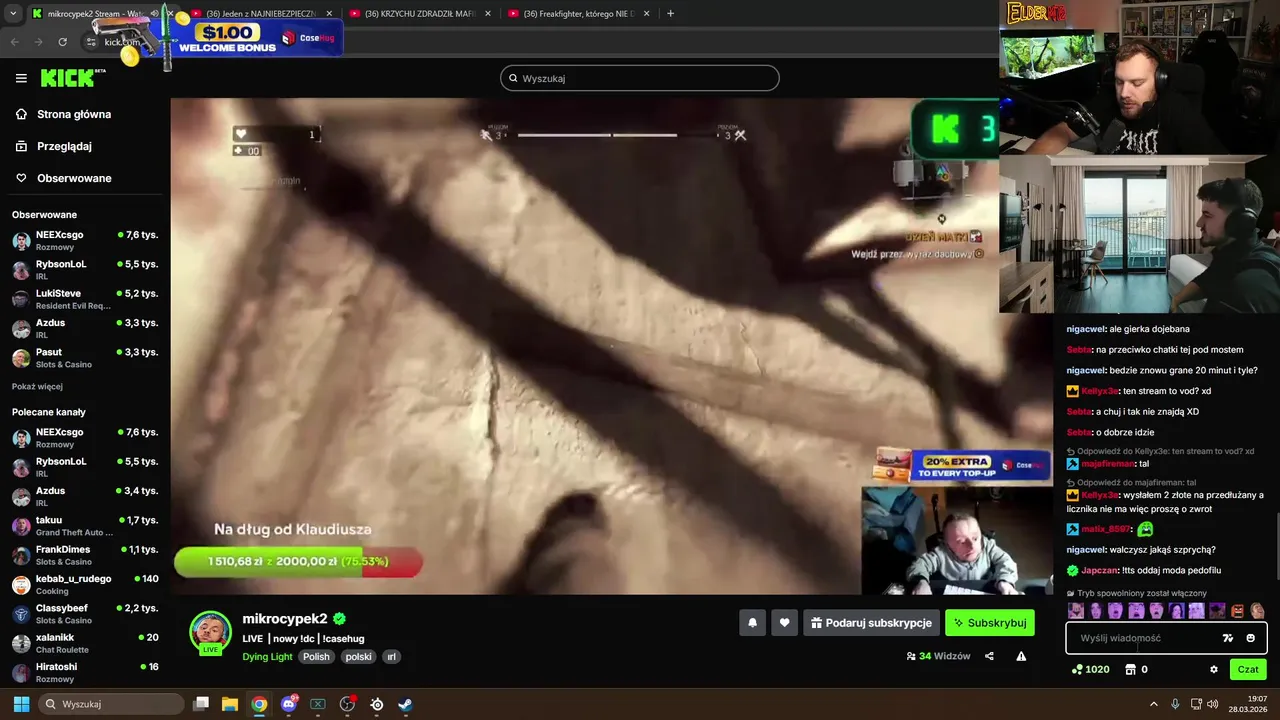Open the LukiSteve channel

(x=85, y=299)
